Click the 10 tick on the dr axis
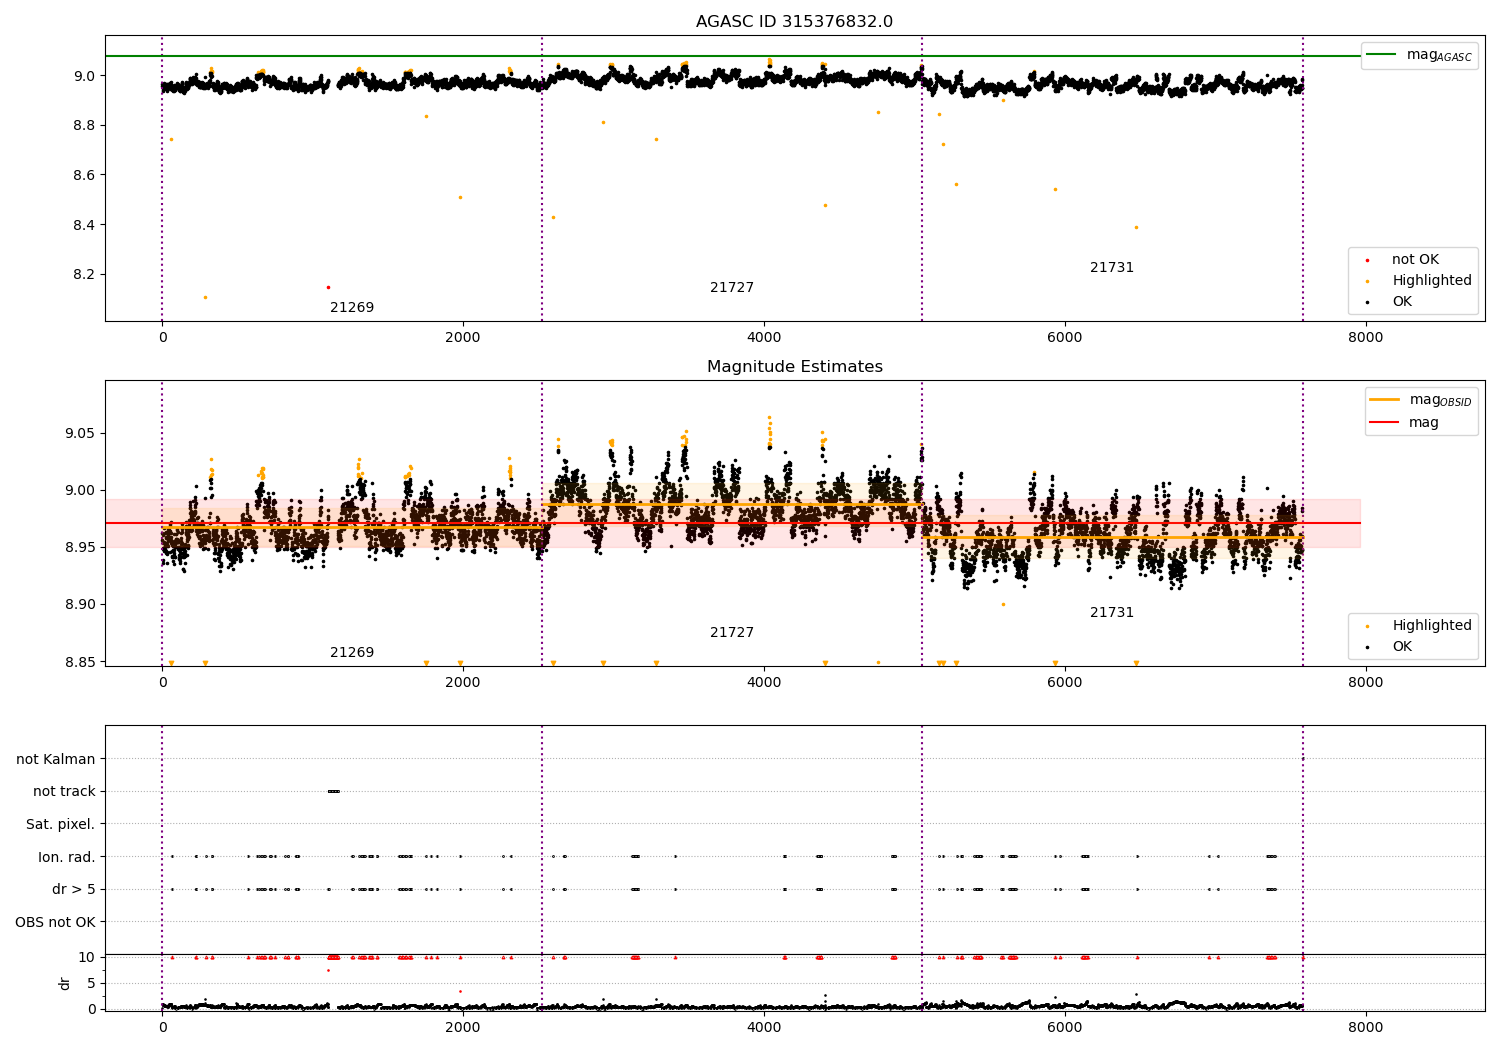This screenshot has height=1050, width=1500. tap(87, 958)
